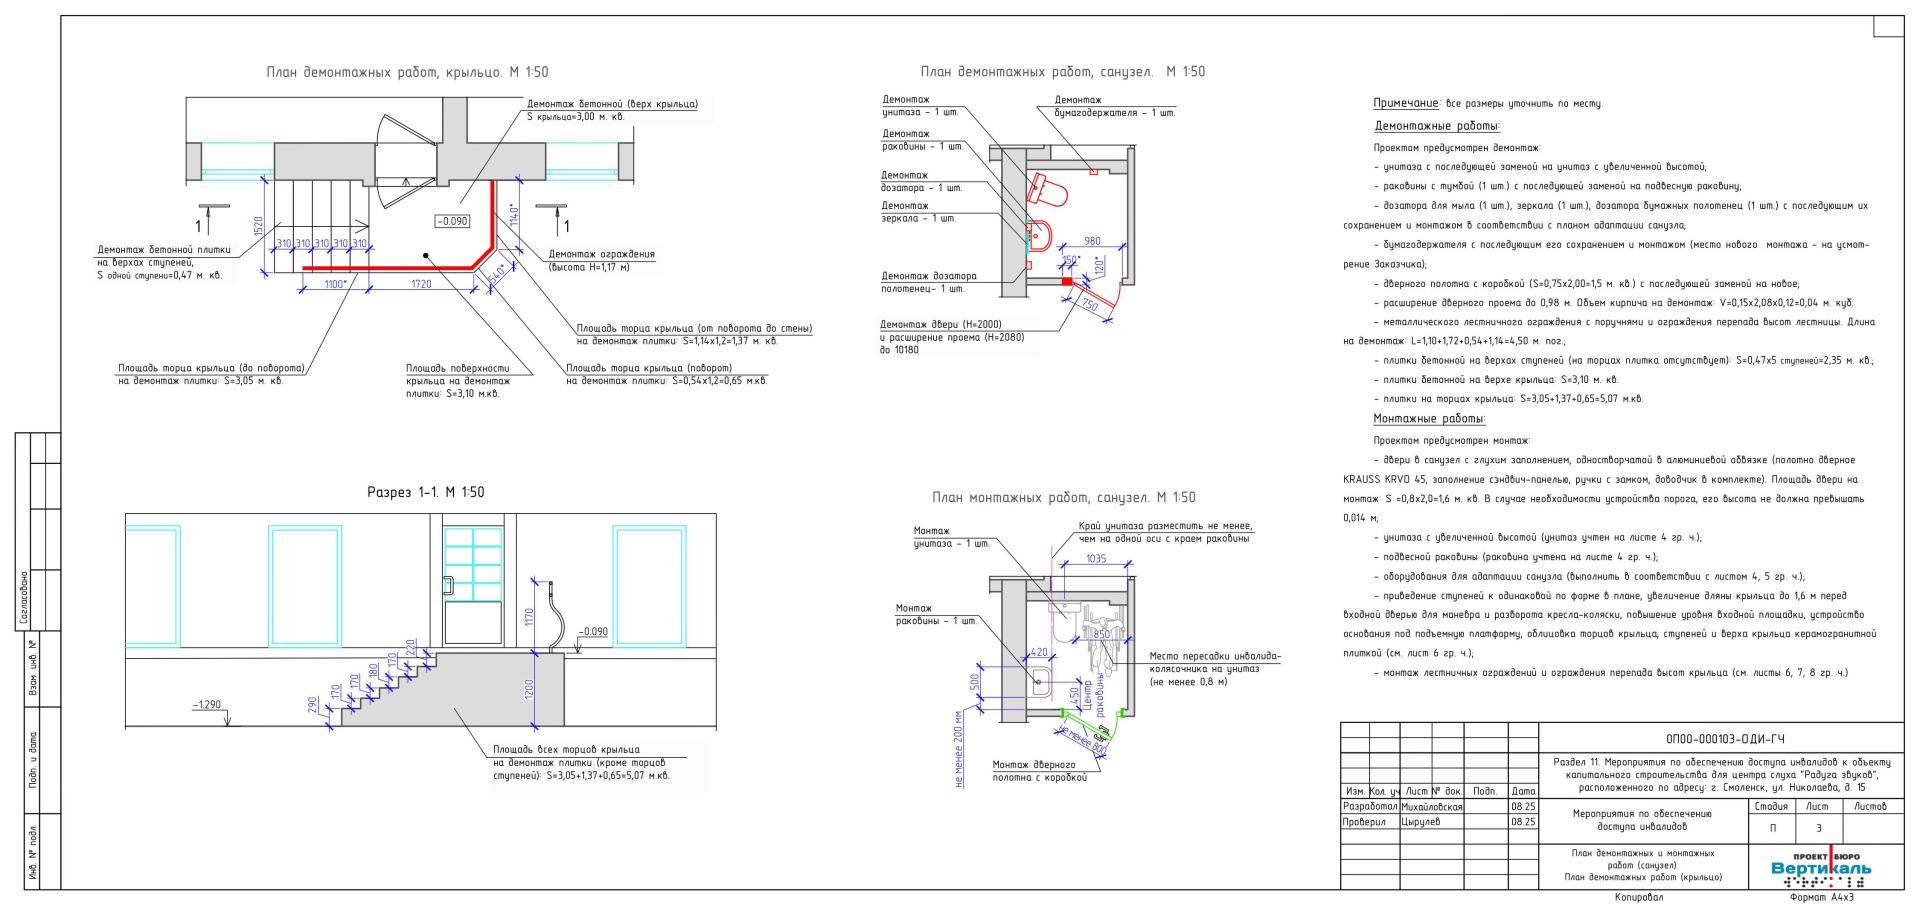This screenshot has width=1920, height=905.
Task: Click the -1.290 elevation marker in the section
Action: pyautogui.click(x=208, y=705)
